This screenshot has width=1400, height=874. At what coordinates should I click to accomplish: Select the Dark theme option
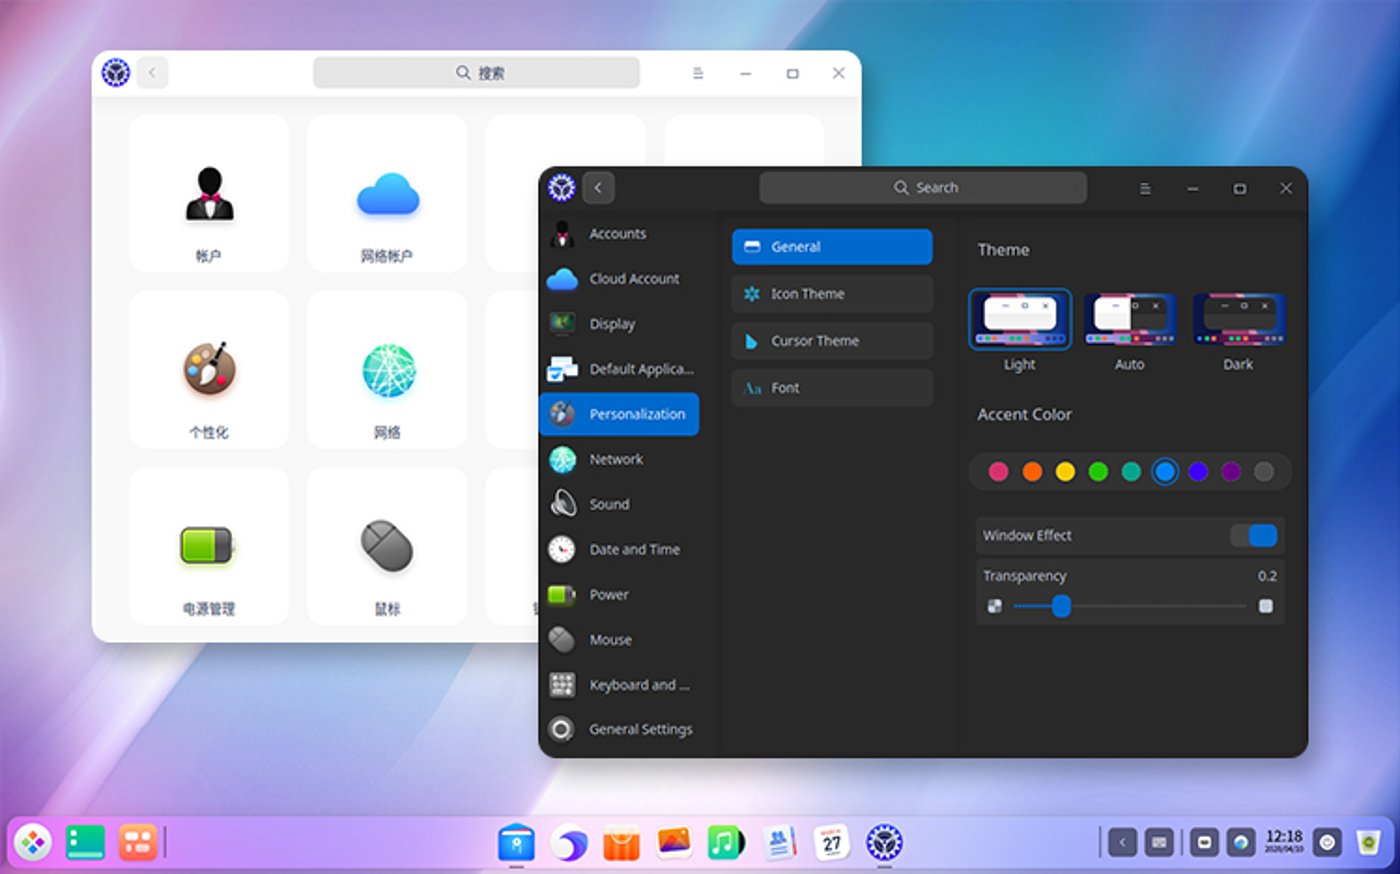1238,320
